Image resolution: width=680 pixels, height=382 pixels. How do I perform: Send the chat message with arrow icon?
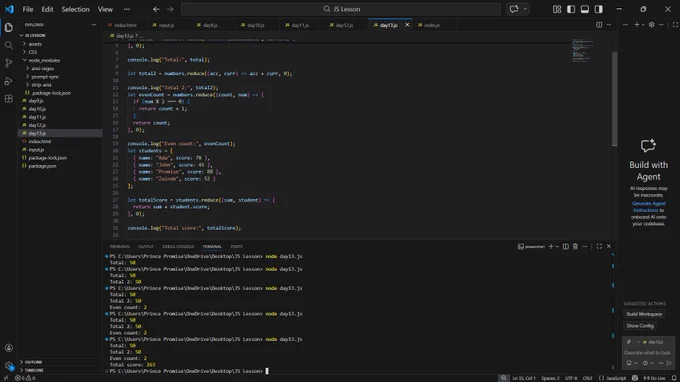[669, 363]
